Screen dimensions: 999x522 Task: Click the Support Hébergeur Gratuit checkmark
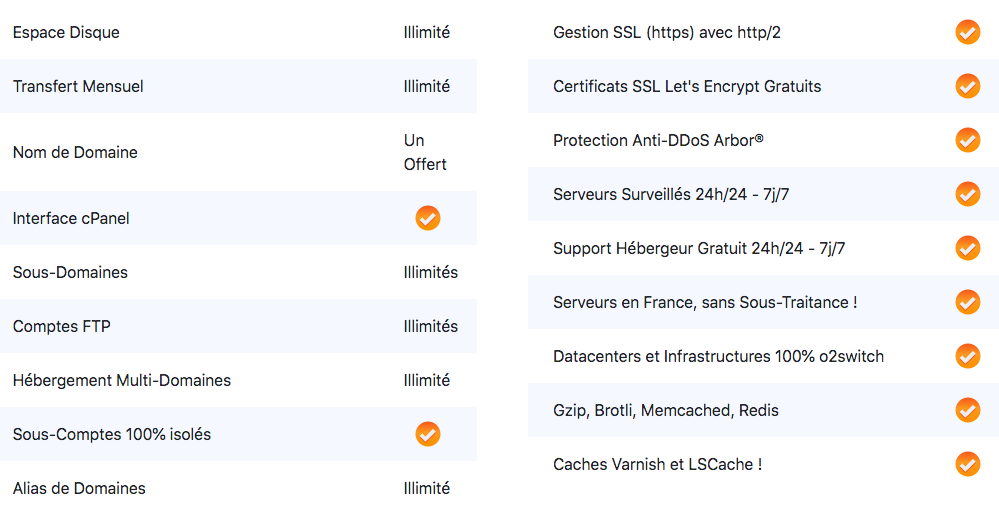(967, 248)
